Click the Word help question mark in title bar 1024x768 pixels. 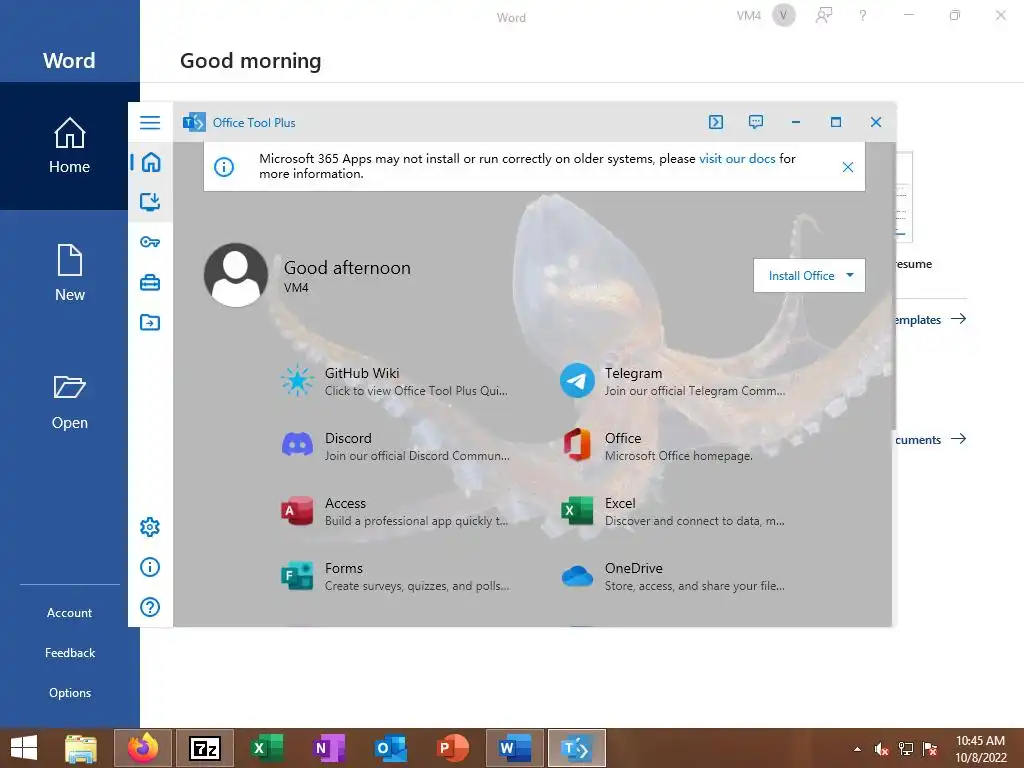pyautogui.click(x=863, y=15)
